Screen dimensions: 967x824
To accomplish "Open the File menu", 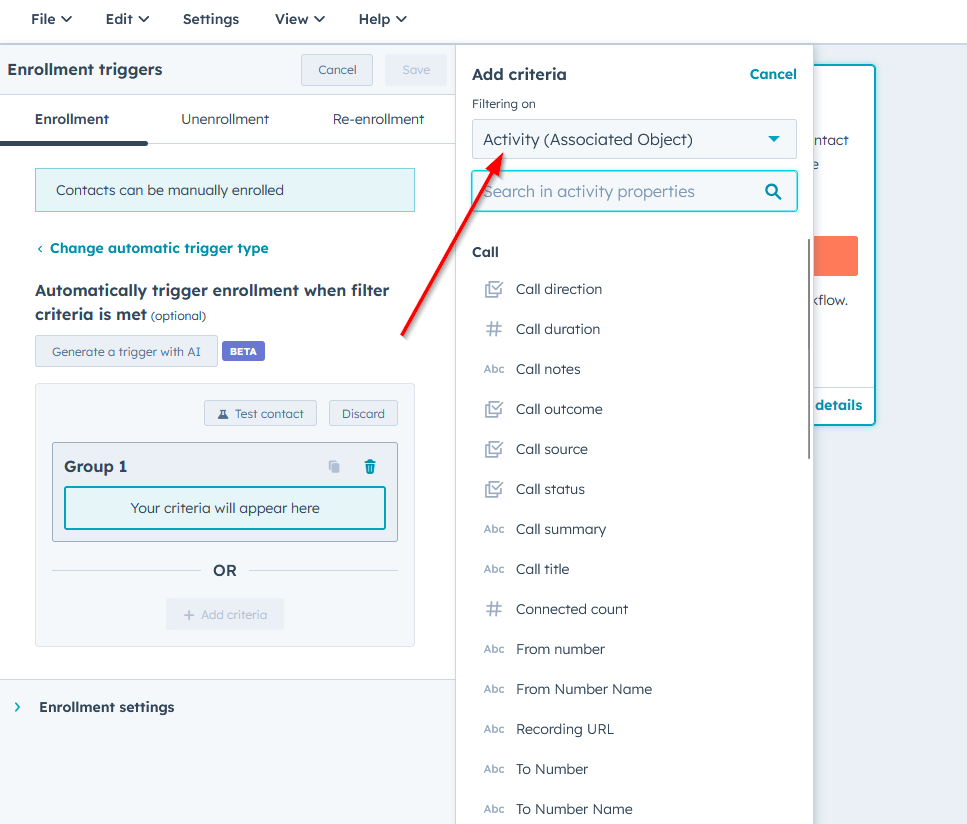I will (50, 18).
